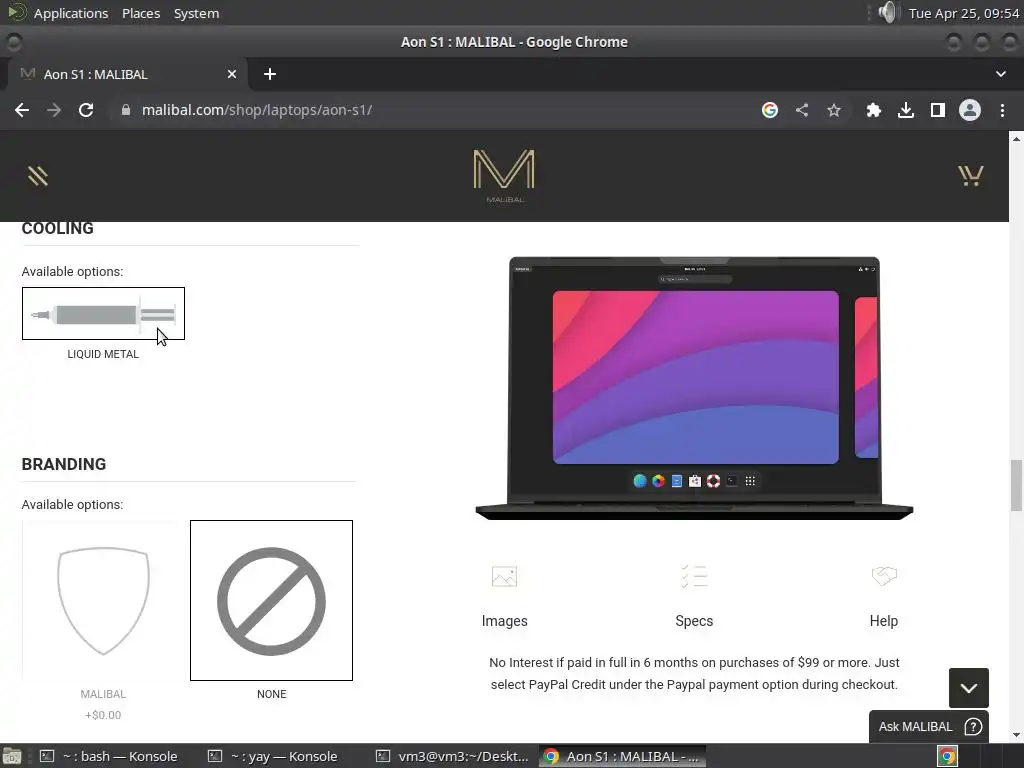The width and height of the screenshot is (1024, 768).
Task: Click the Images picture icon
Action: pyautogui.click(x=504, y=577)
